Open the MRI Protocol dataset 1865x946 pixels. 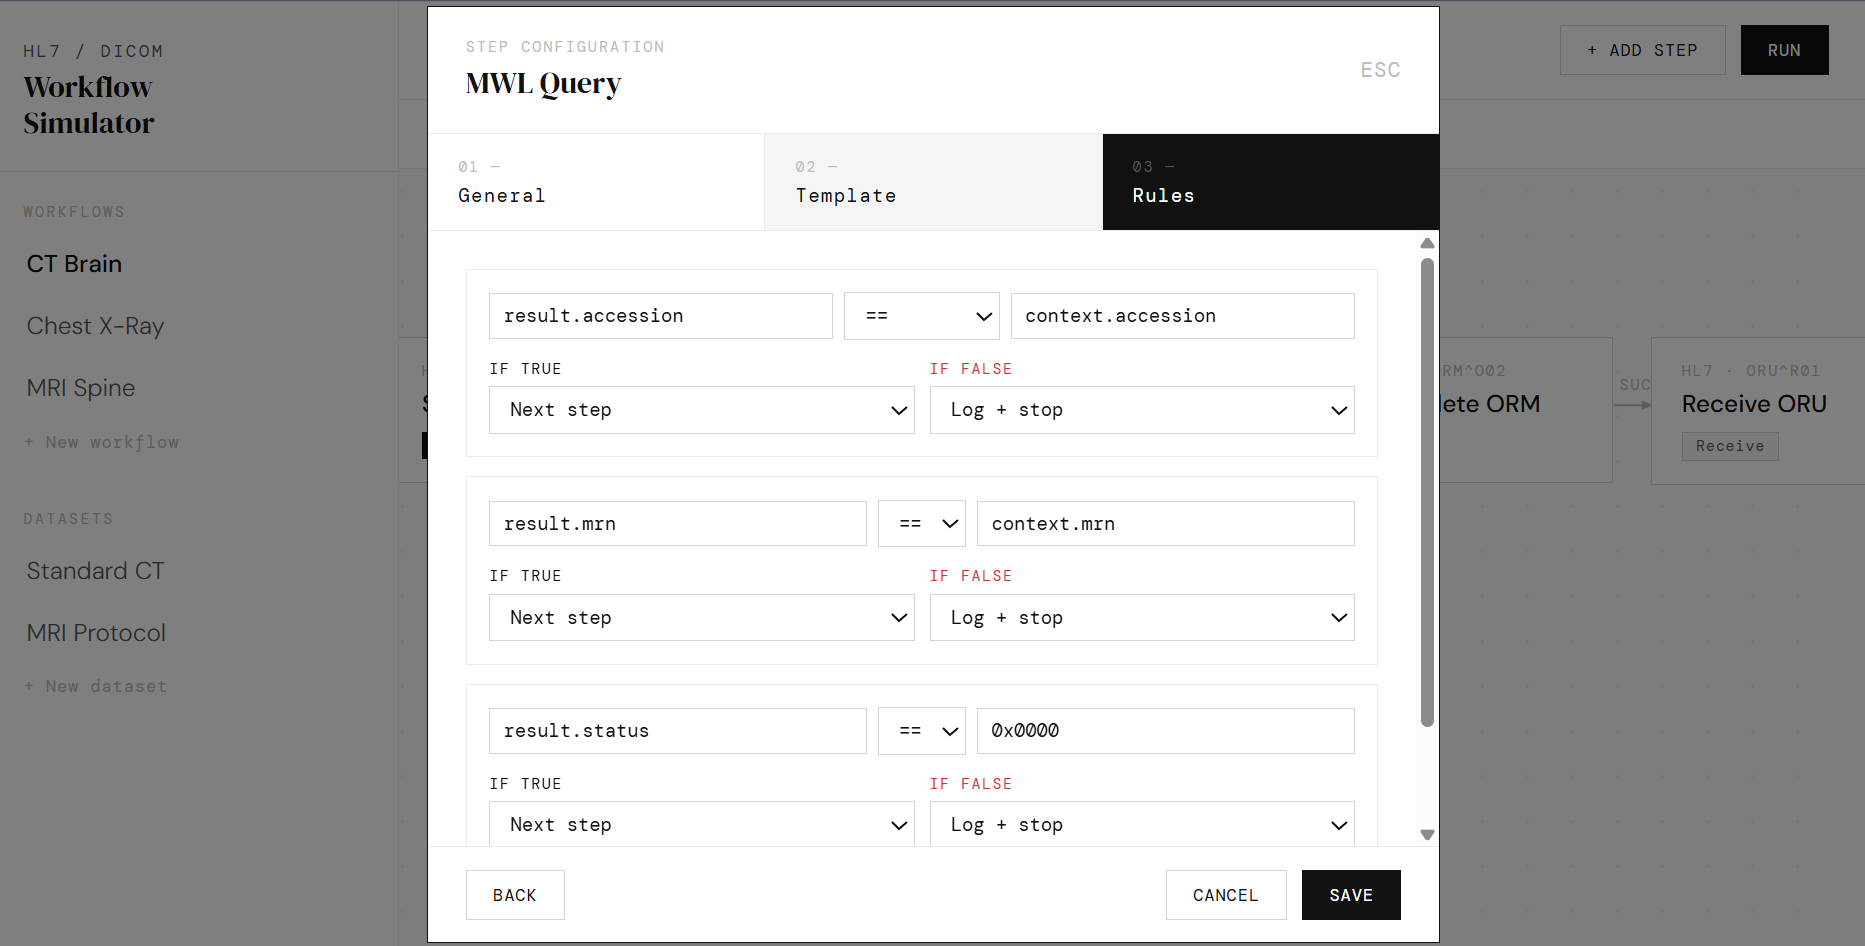[95, 632]
